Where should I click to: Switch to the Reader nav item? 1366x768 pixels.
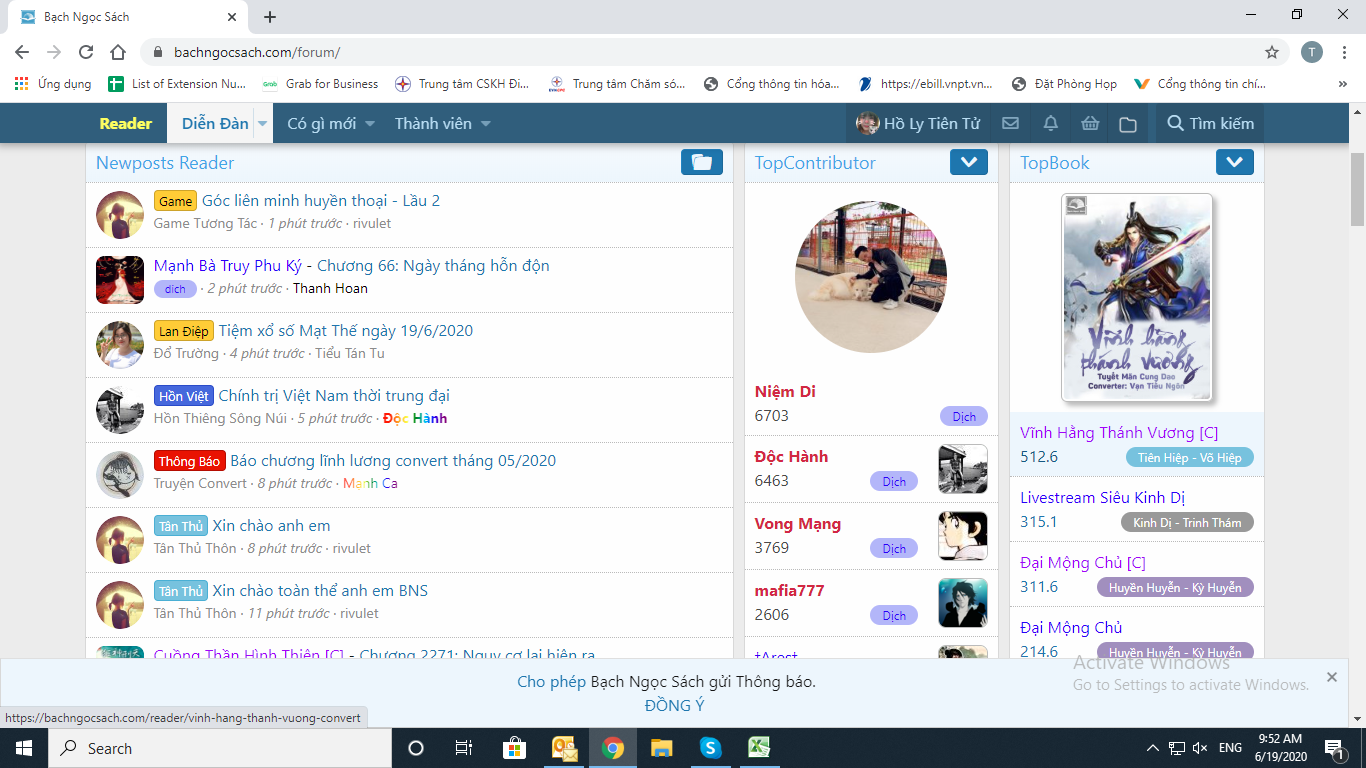126,124
